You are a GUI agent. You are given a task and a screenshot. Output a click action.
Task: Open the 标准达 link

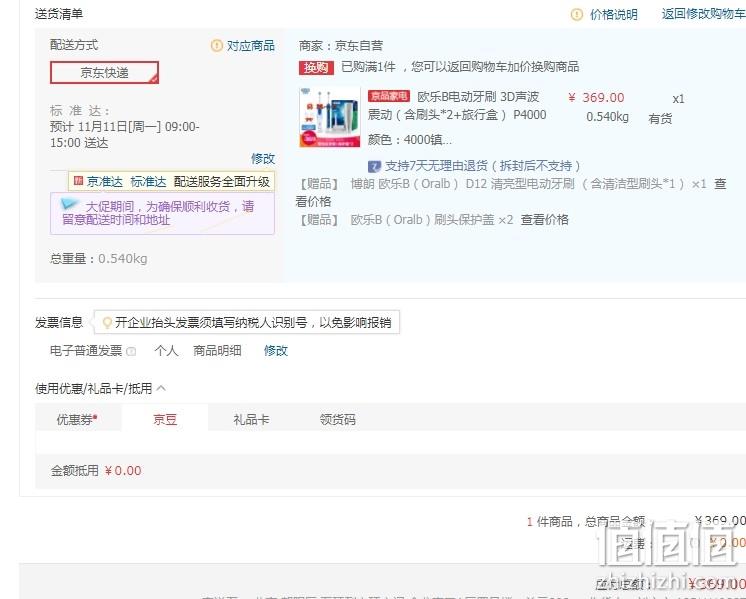click(x=148, y=182)
